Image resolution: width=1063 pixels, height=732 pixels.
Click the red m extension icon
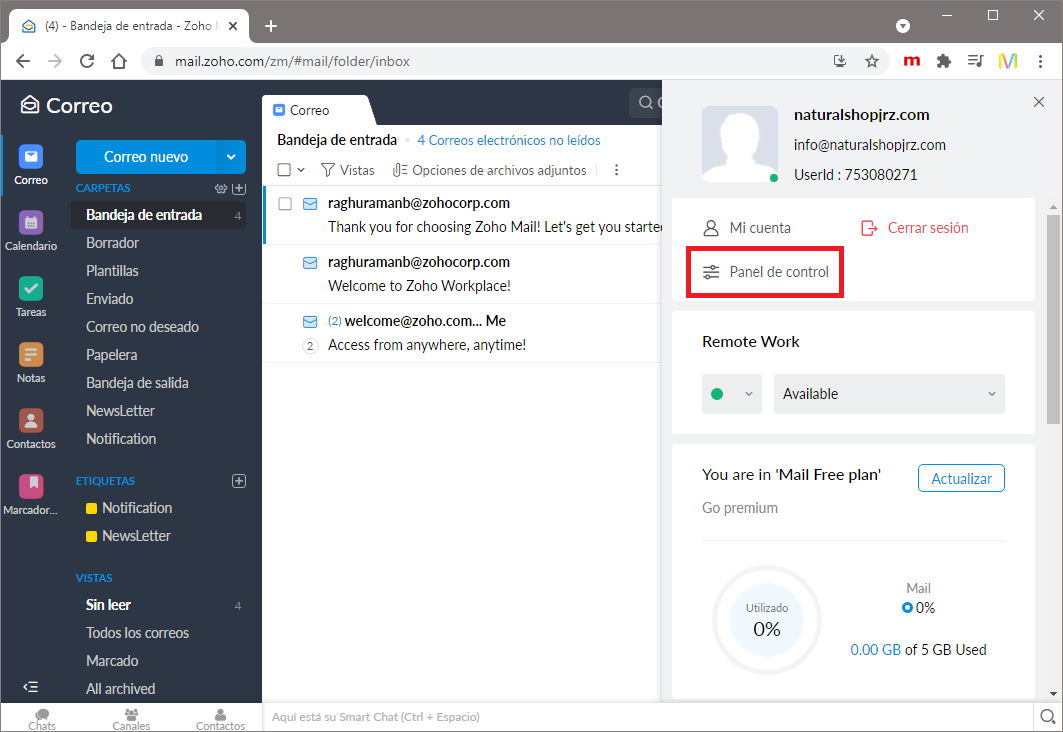click(x=912, y=61)
